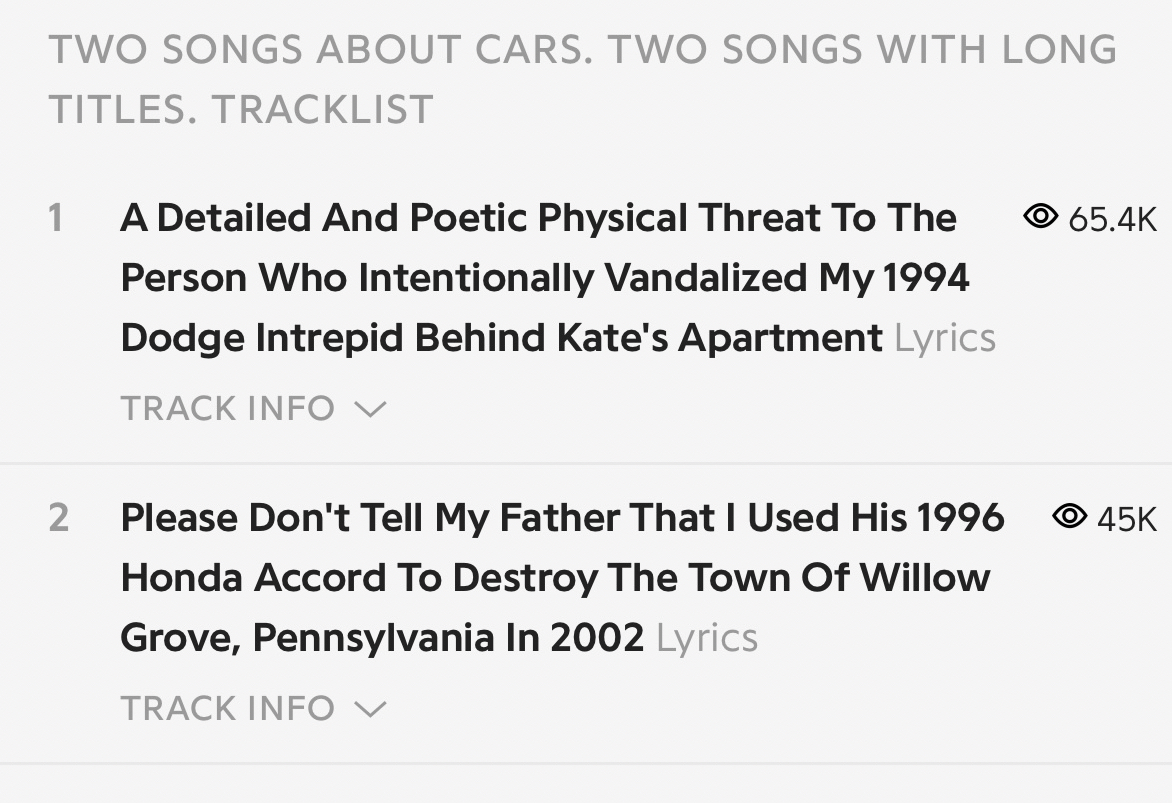This screenshot has width=1172, height=803.
Task: Click the Lyrics label after "In 2002"
Action: point(706,638)
